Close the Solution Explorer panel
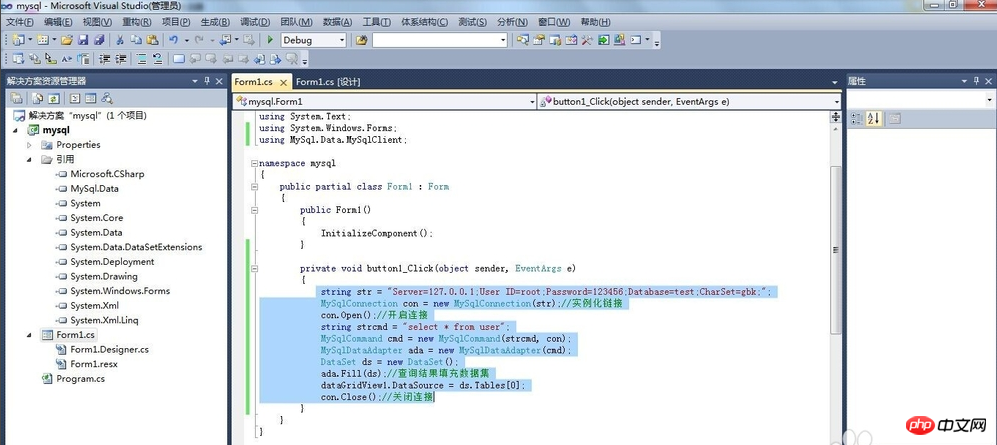Viewport: 997px width, 445px height. pos(219,81)
